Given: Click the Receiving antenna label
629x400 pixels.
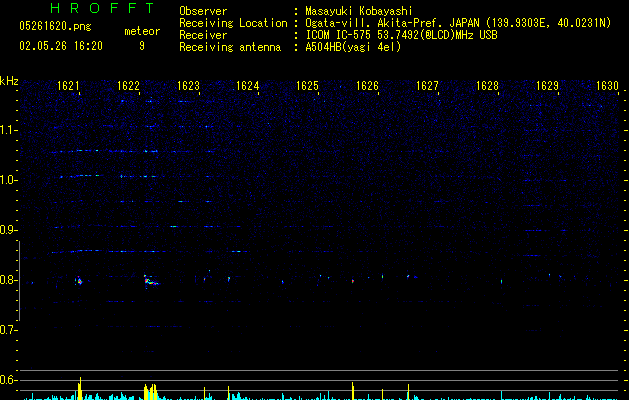Looking at the screenshot, I should click(230, 47).
